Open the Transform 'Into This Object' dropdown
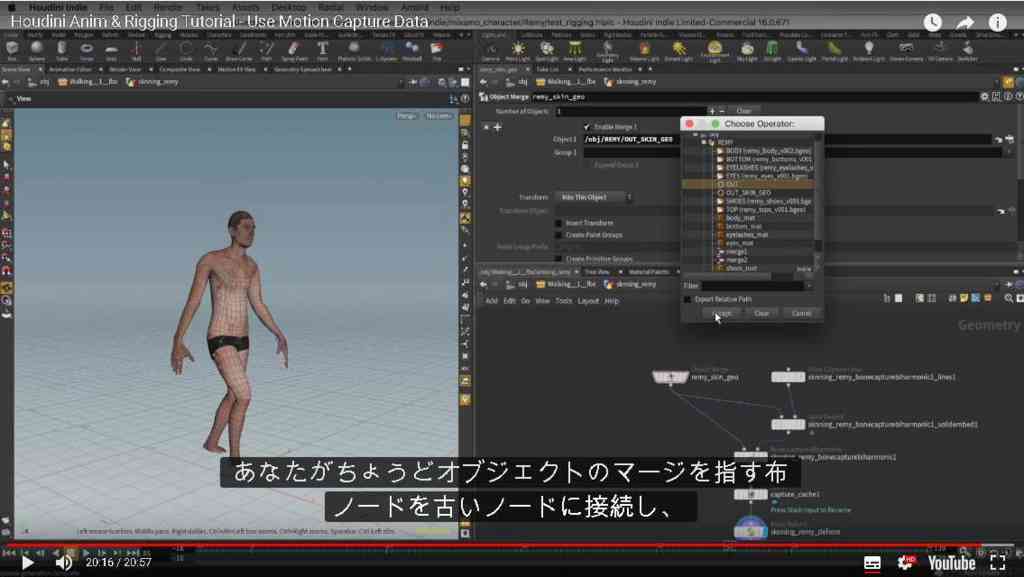 pyautogui.click(x=594, y=197)
